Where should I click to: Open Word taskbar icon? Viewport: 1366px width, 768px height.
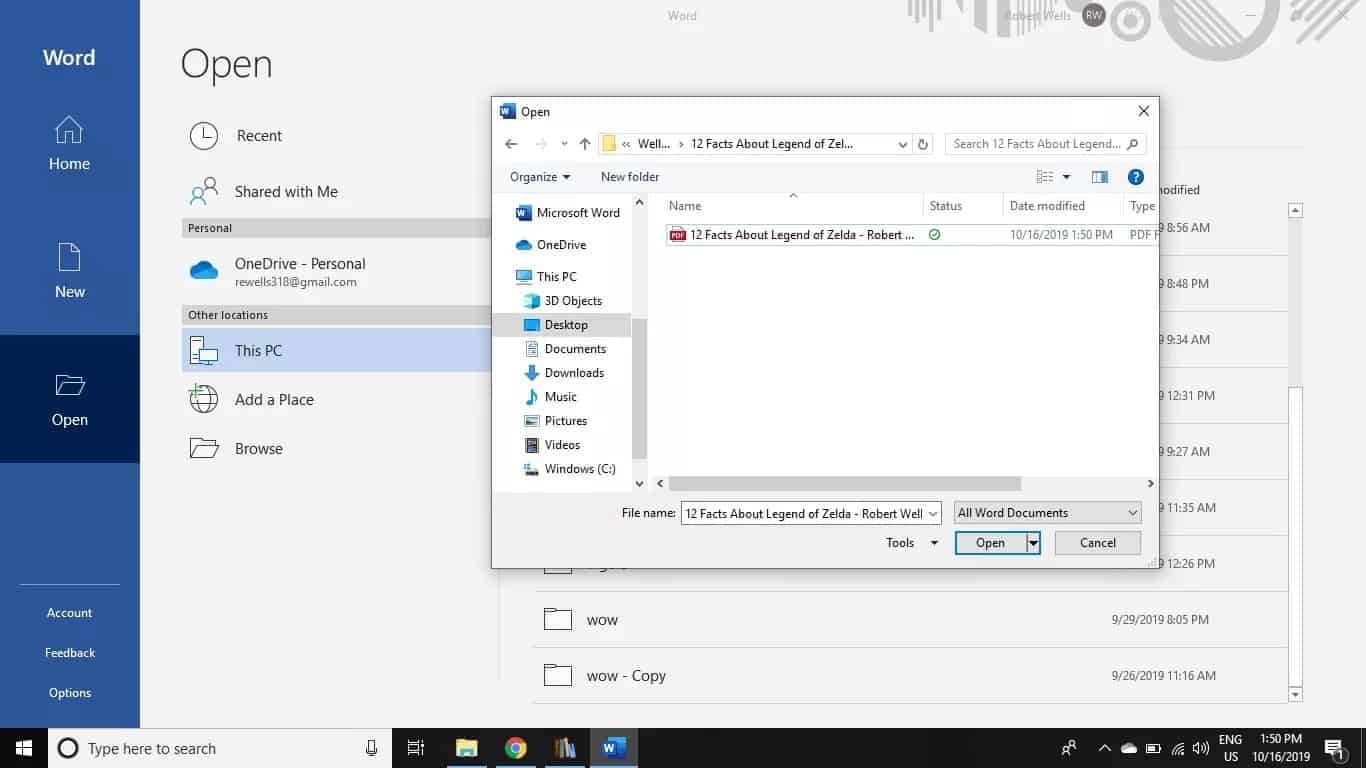coord(613,748)
